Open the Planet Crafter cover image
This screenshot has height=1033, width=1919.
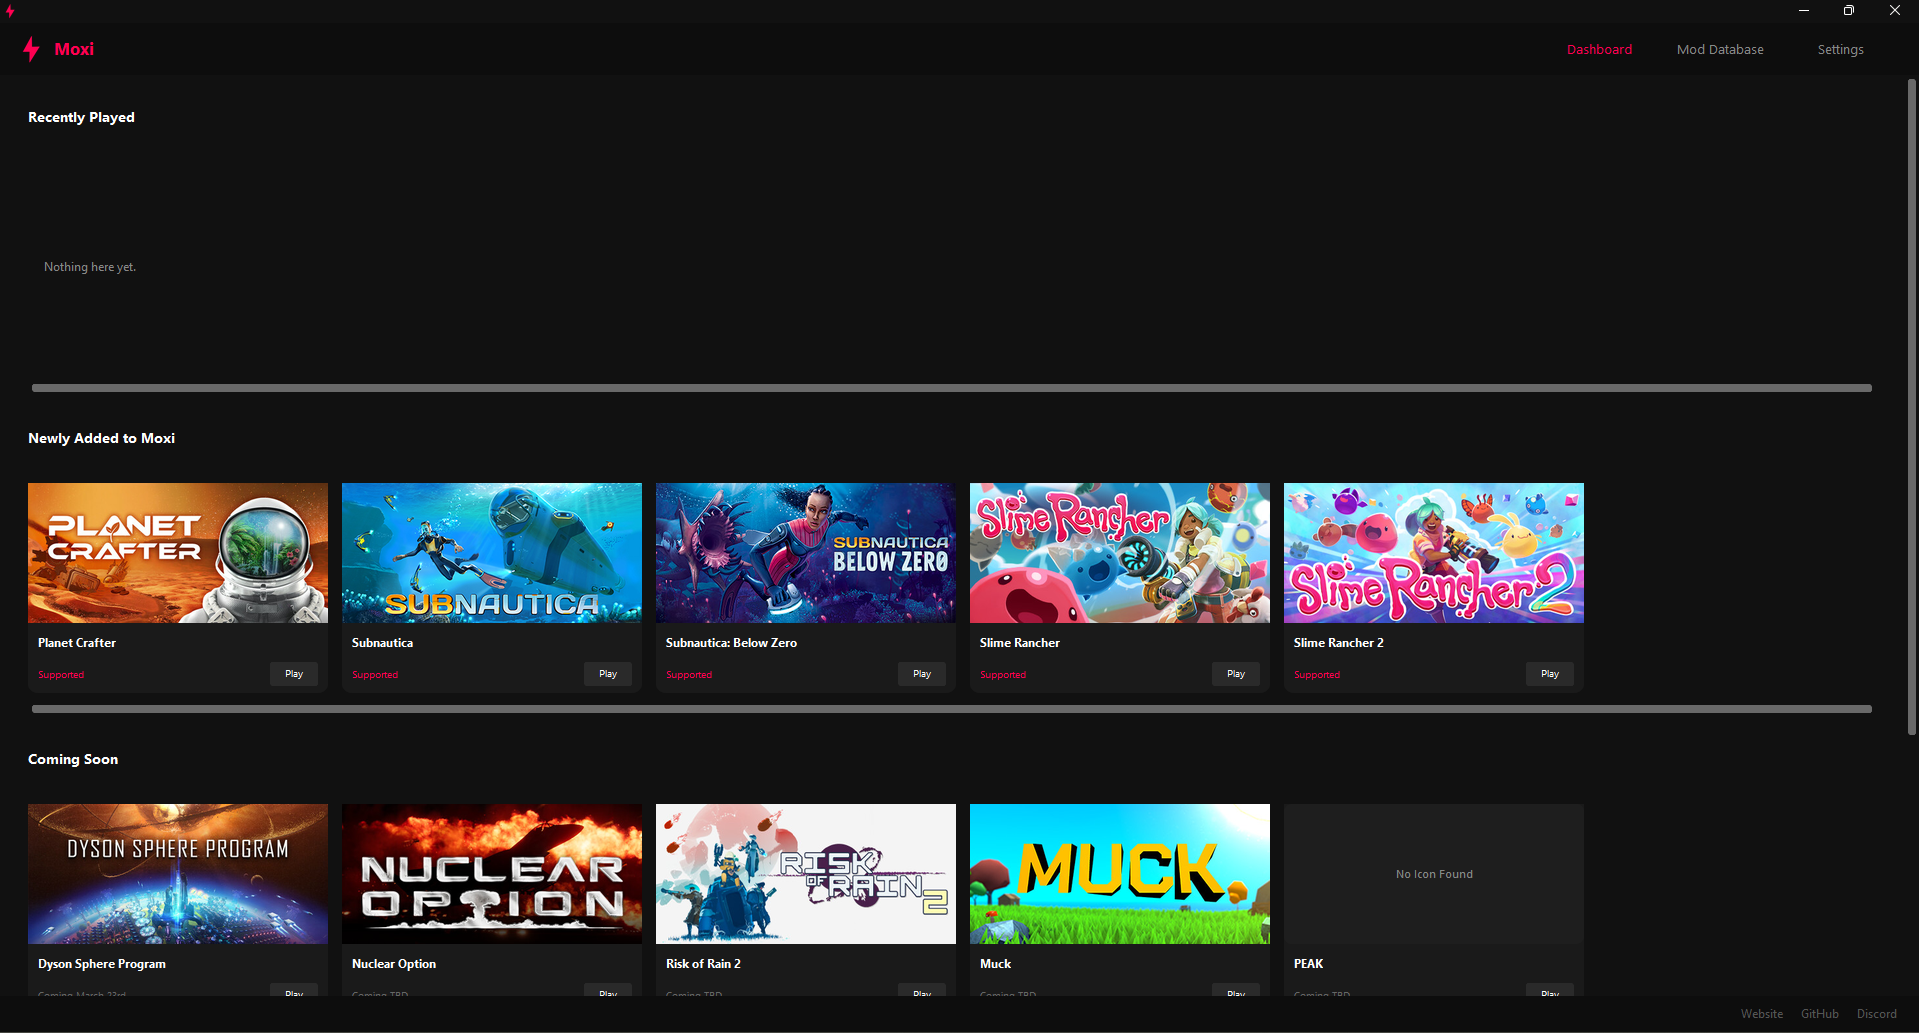(x=178, y=553)
